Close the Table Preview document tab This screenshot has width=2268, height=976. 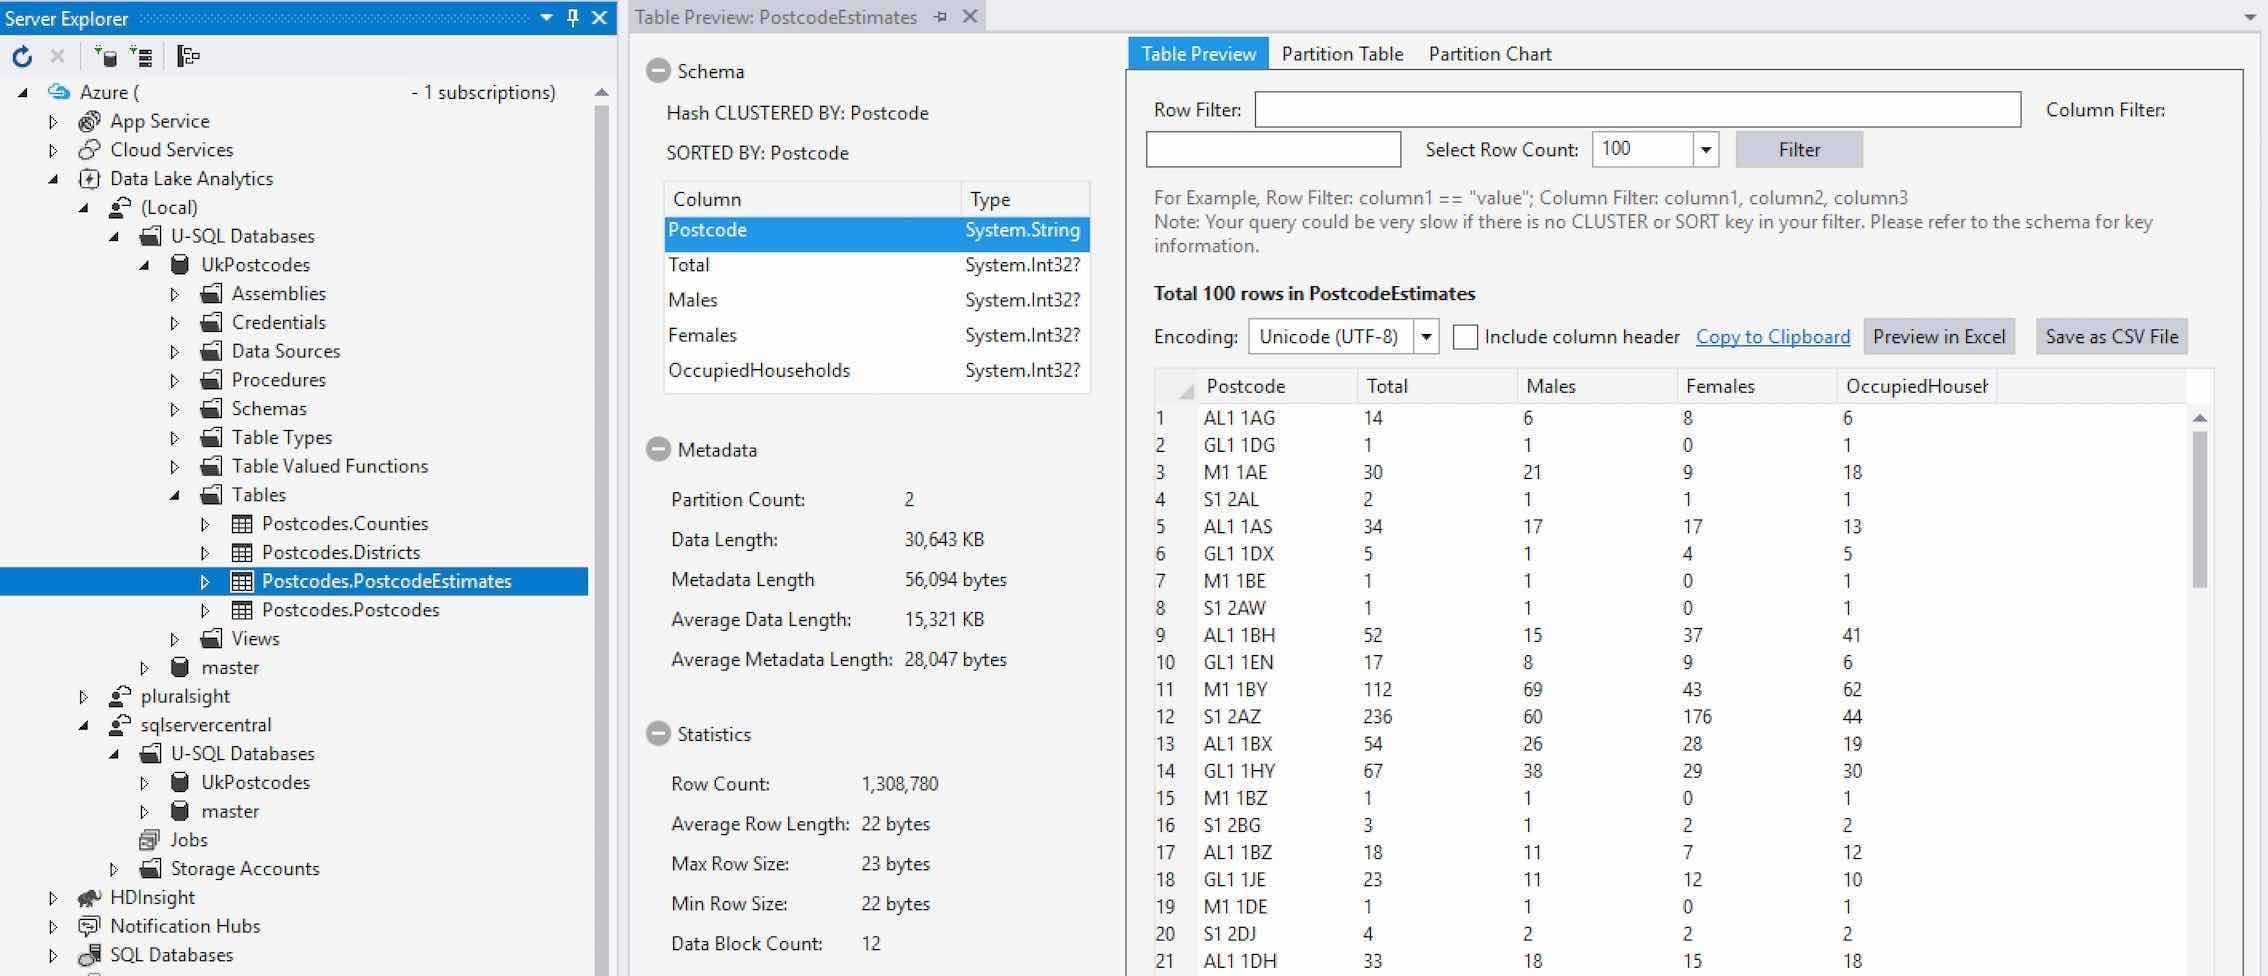tap(969, 17)
